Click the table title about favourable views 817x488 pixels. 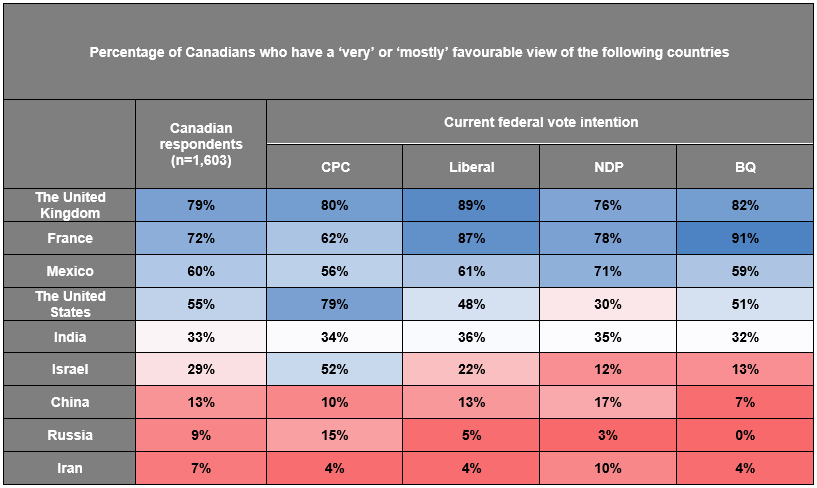409,52
